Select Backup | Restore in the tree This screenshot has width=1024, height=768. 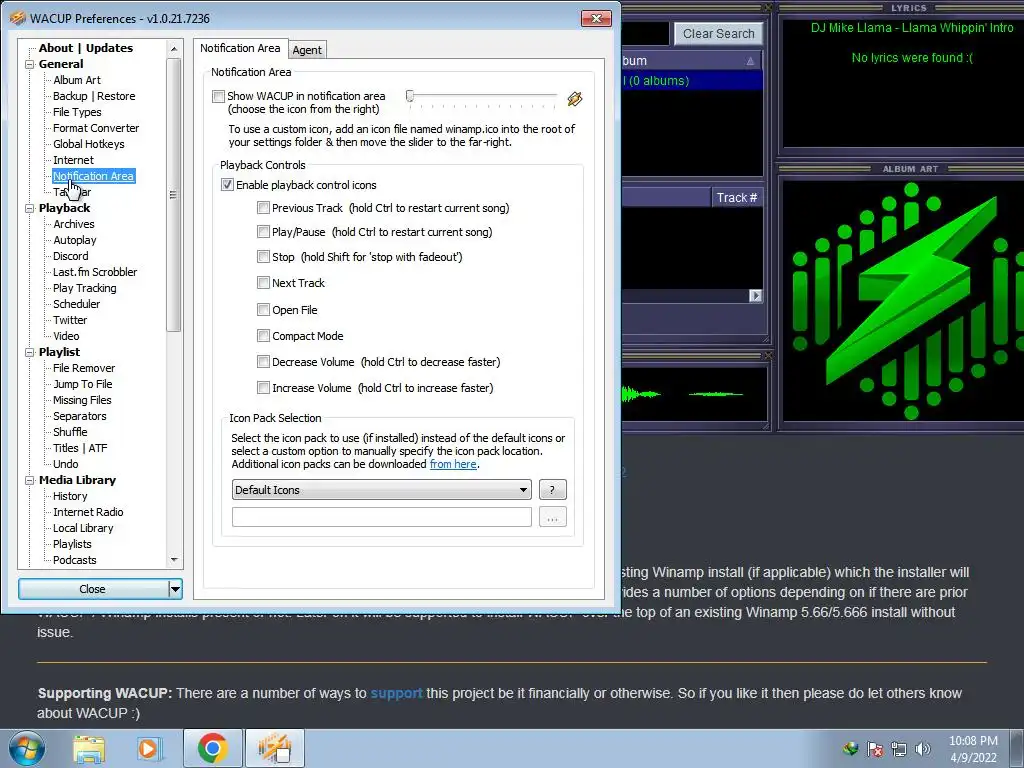pos(94,96)
